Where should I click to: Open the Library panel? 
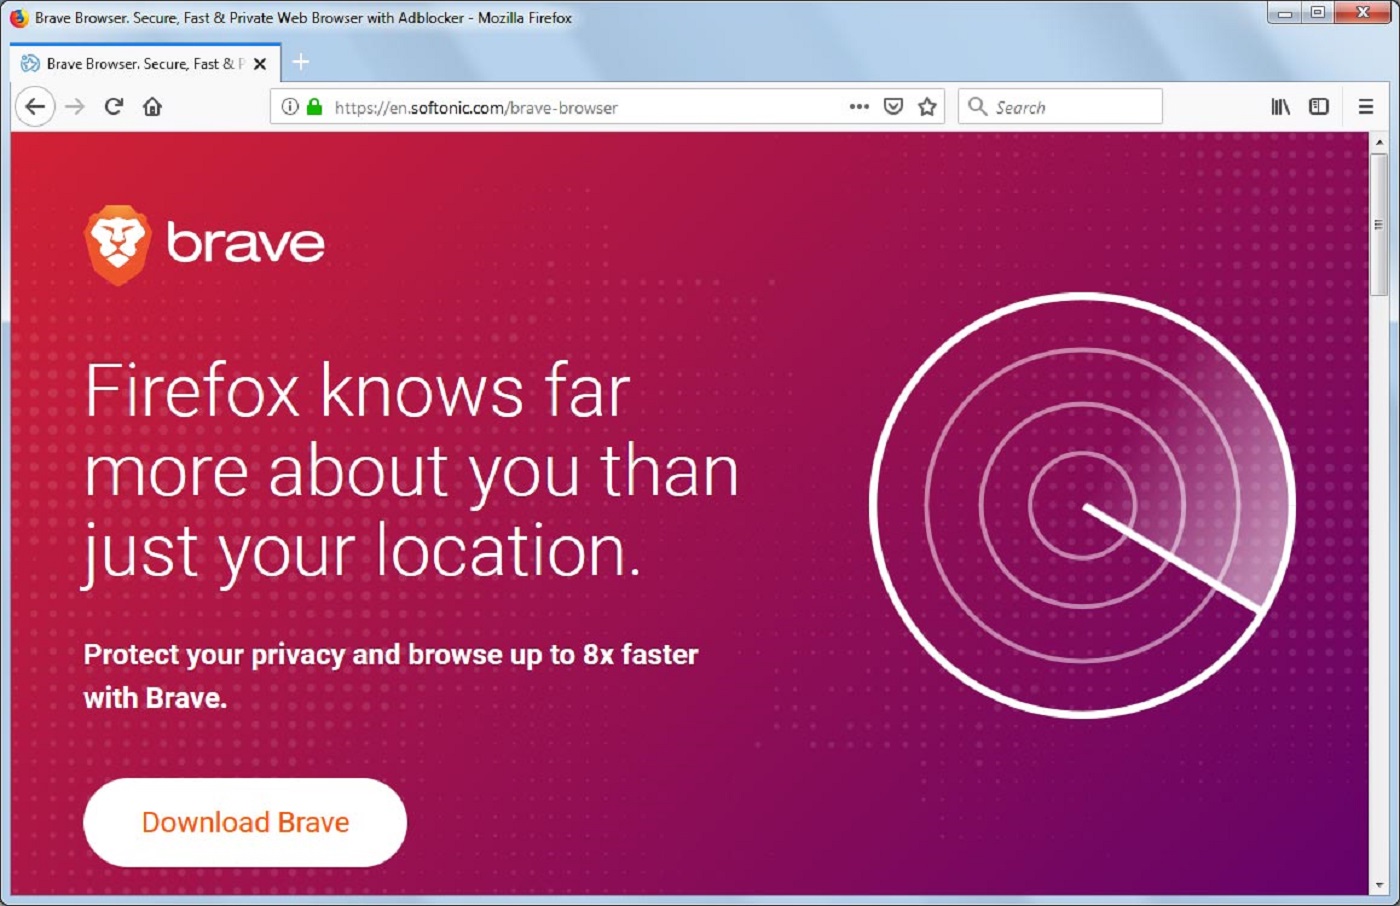1280,106
